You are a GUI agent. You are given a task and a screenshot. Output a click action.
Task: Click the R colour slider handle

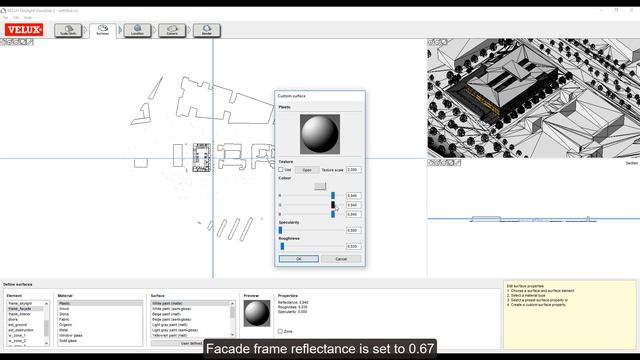[333, 196]
